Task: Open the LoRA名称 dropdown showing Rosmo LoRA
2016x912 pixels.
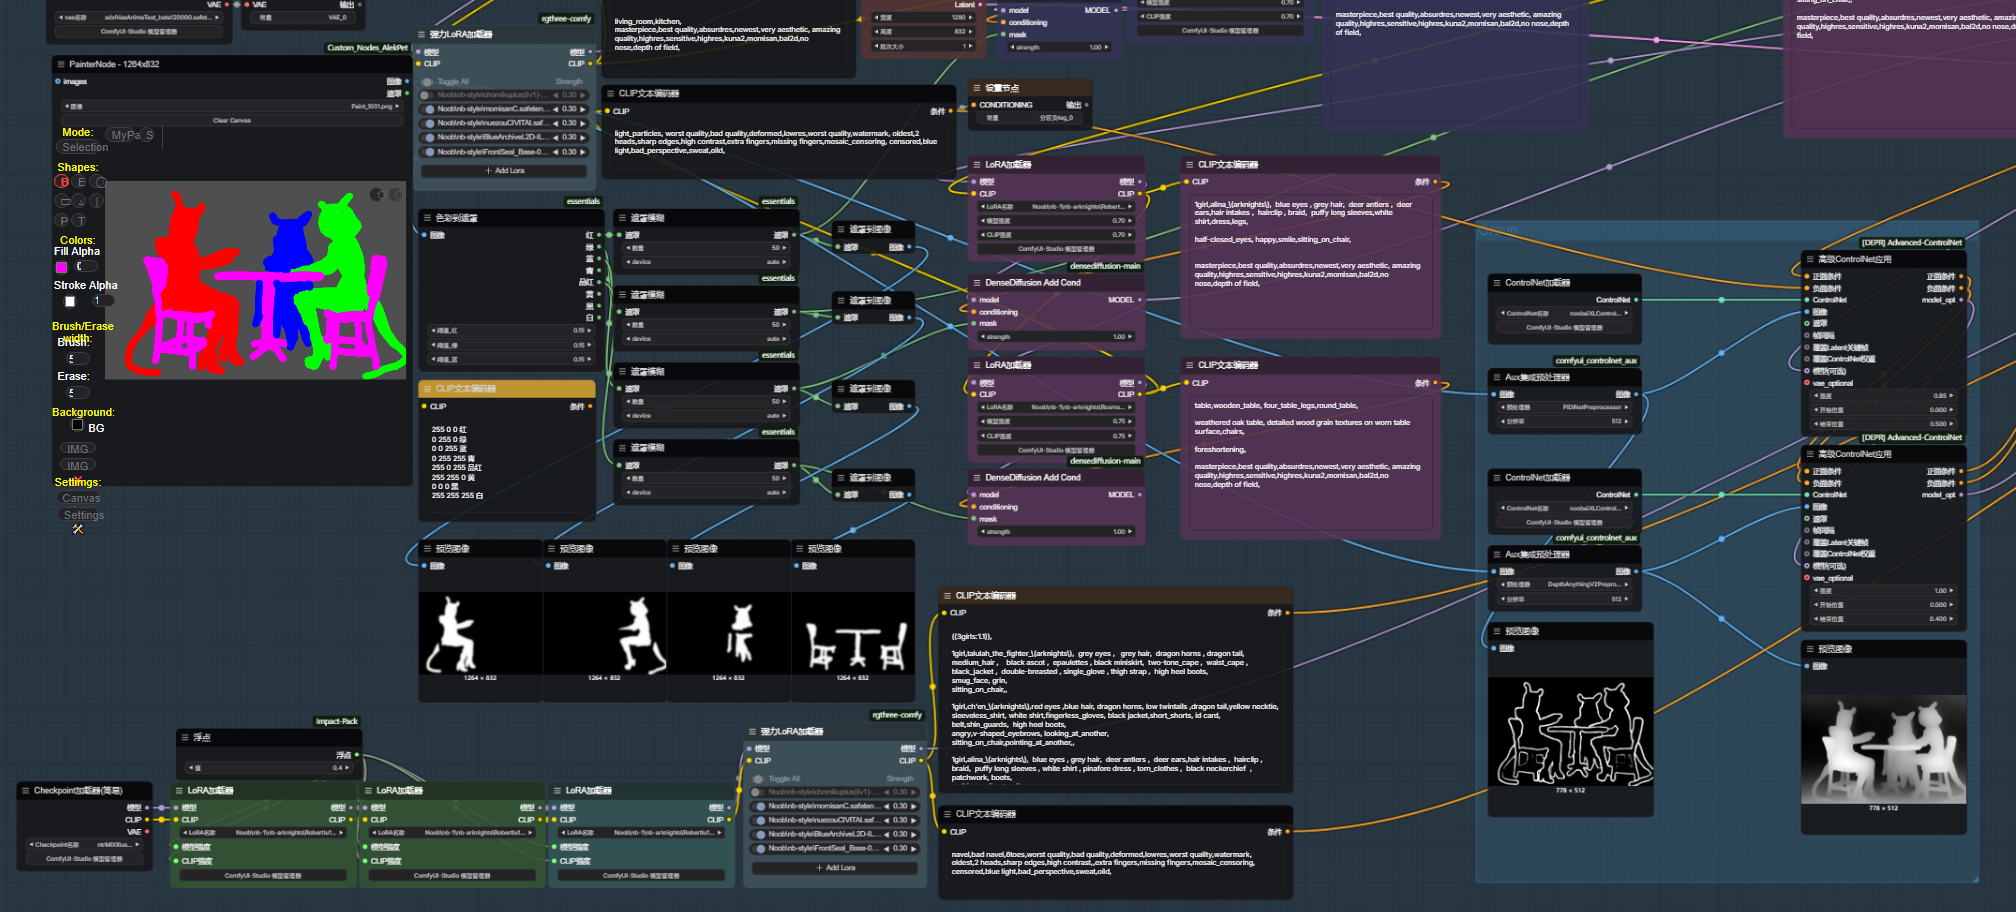Action: [x=1057, y=407]
